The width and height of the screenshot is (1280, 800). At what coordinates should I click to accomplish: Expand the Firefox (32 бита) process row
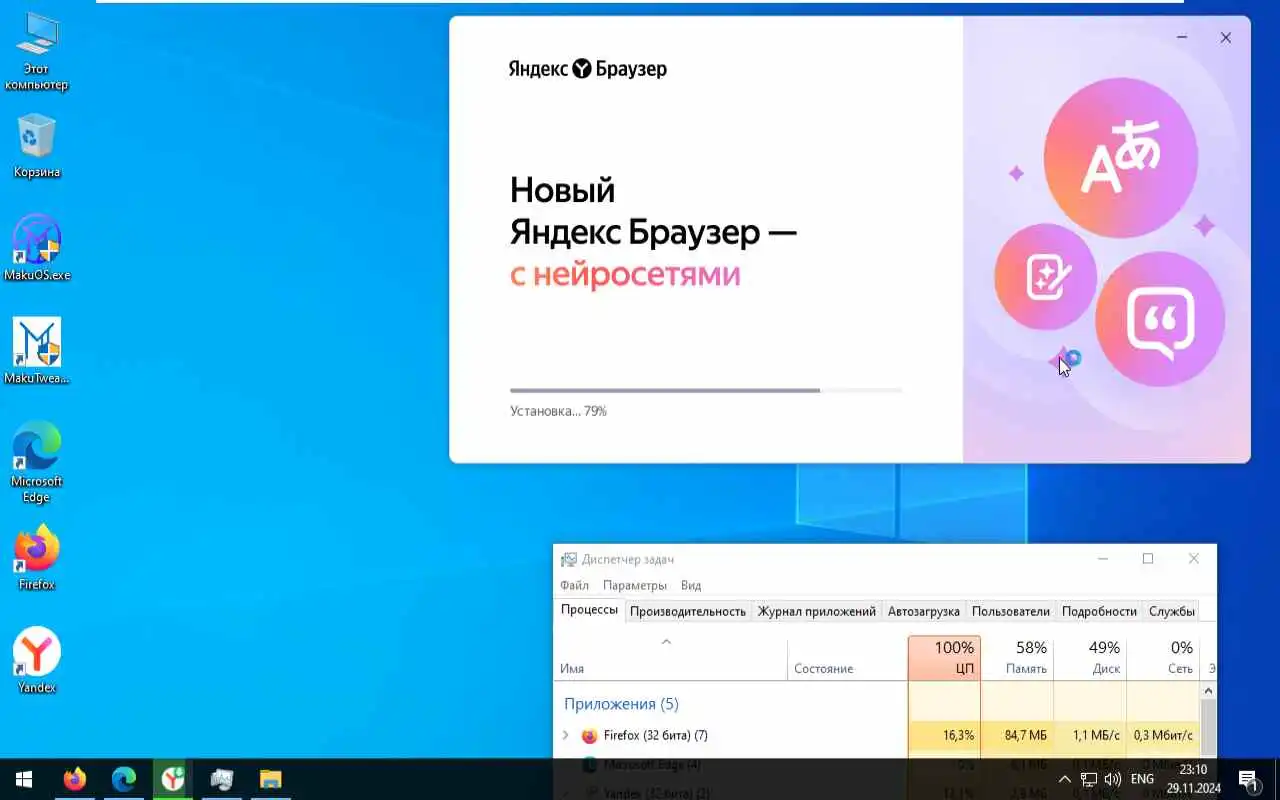(565, 736)
